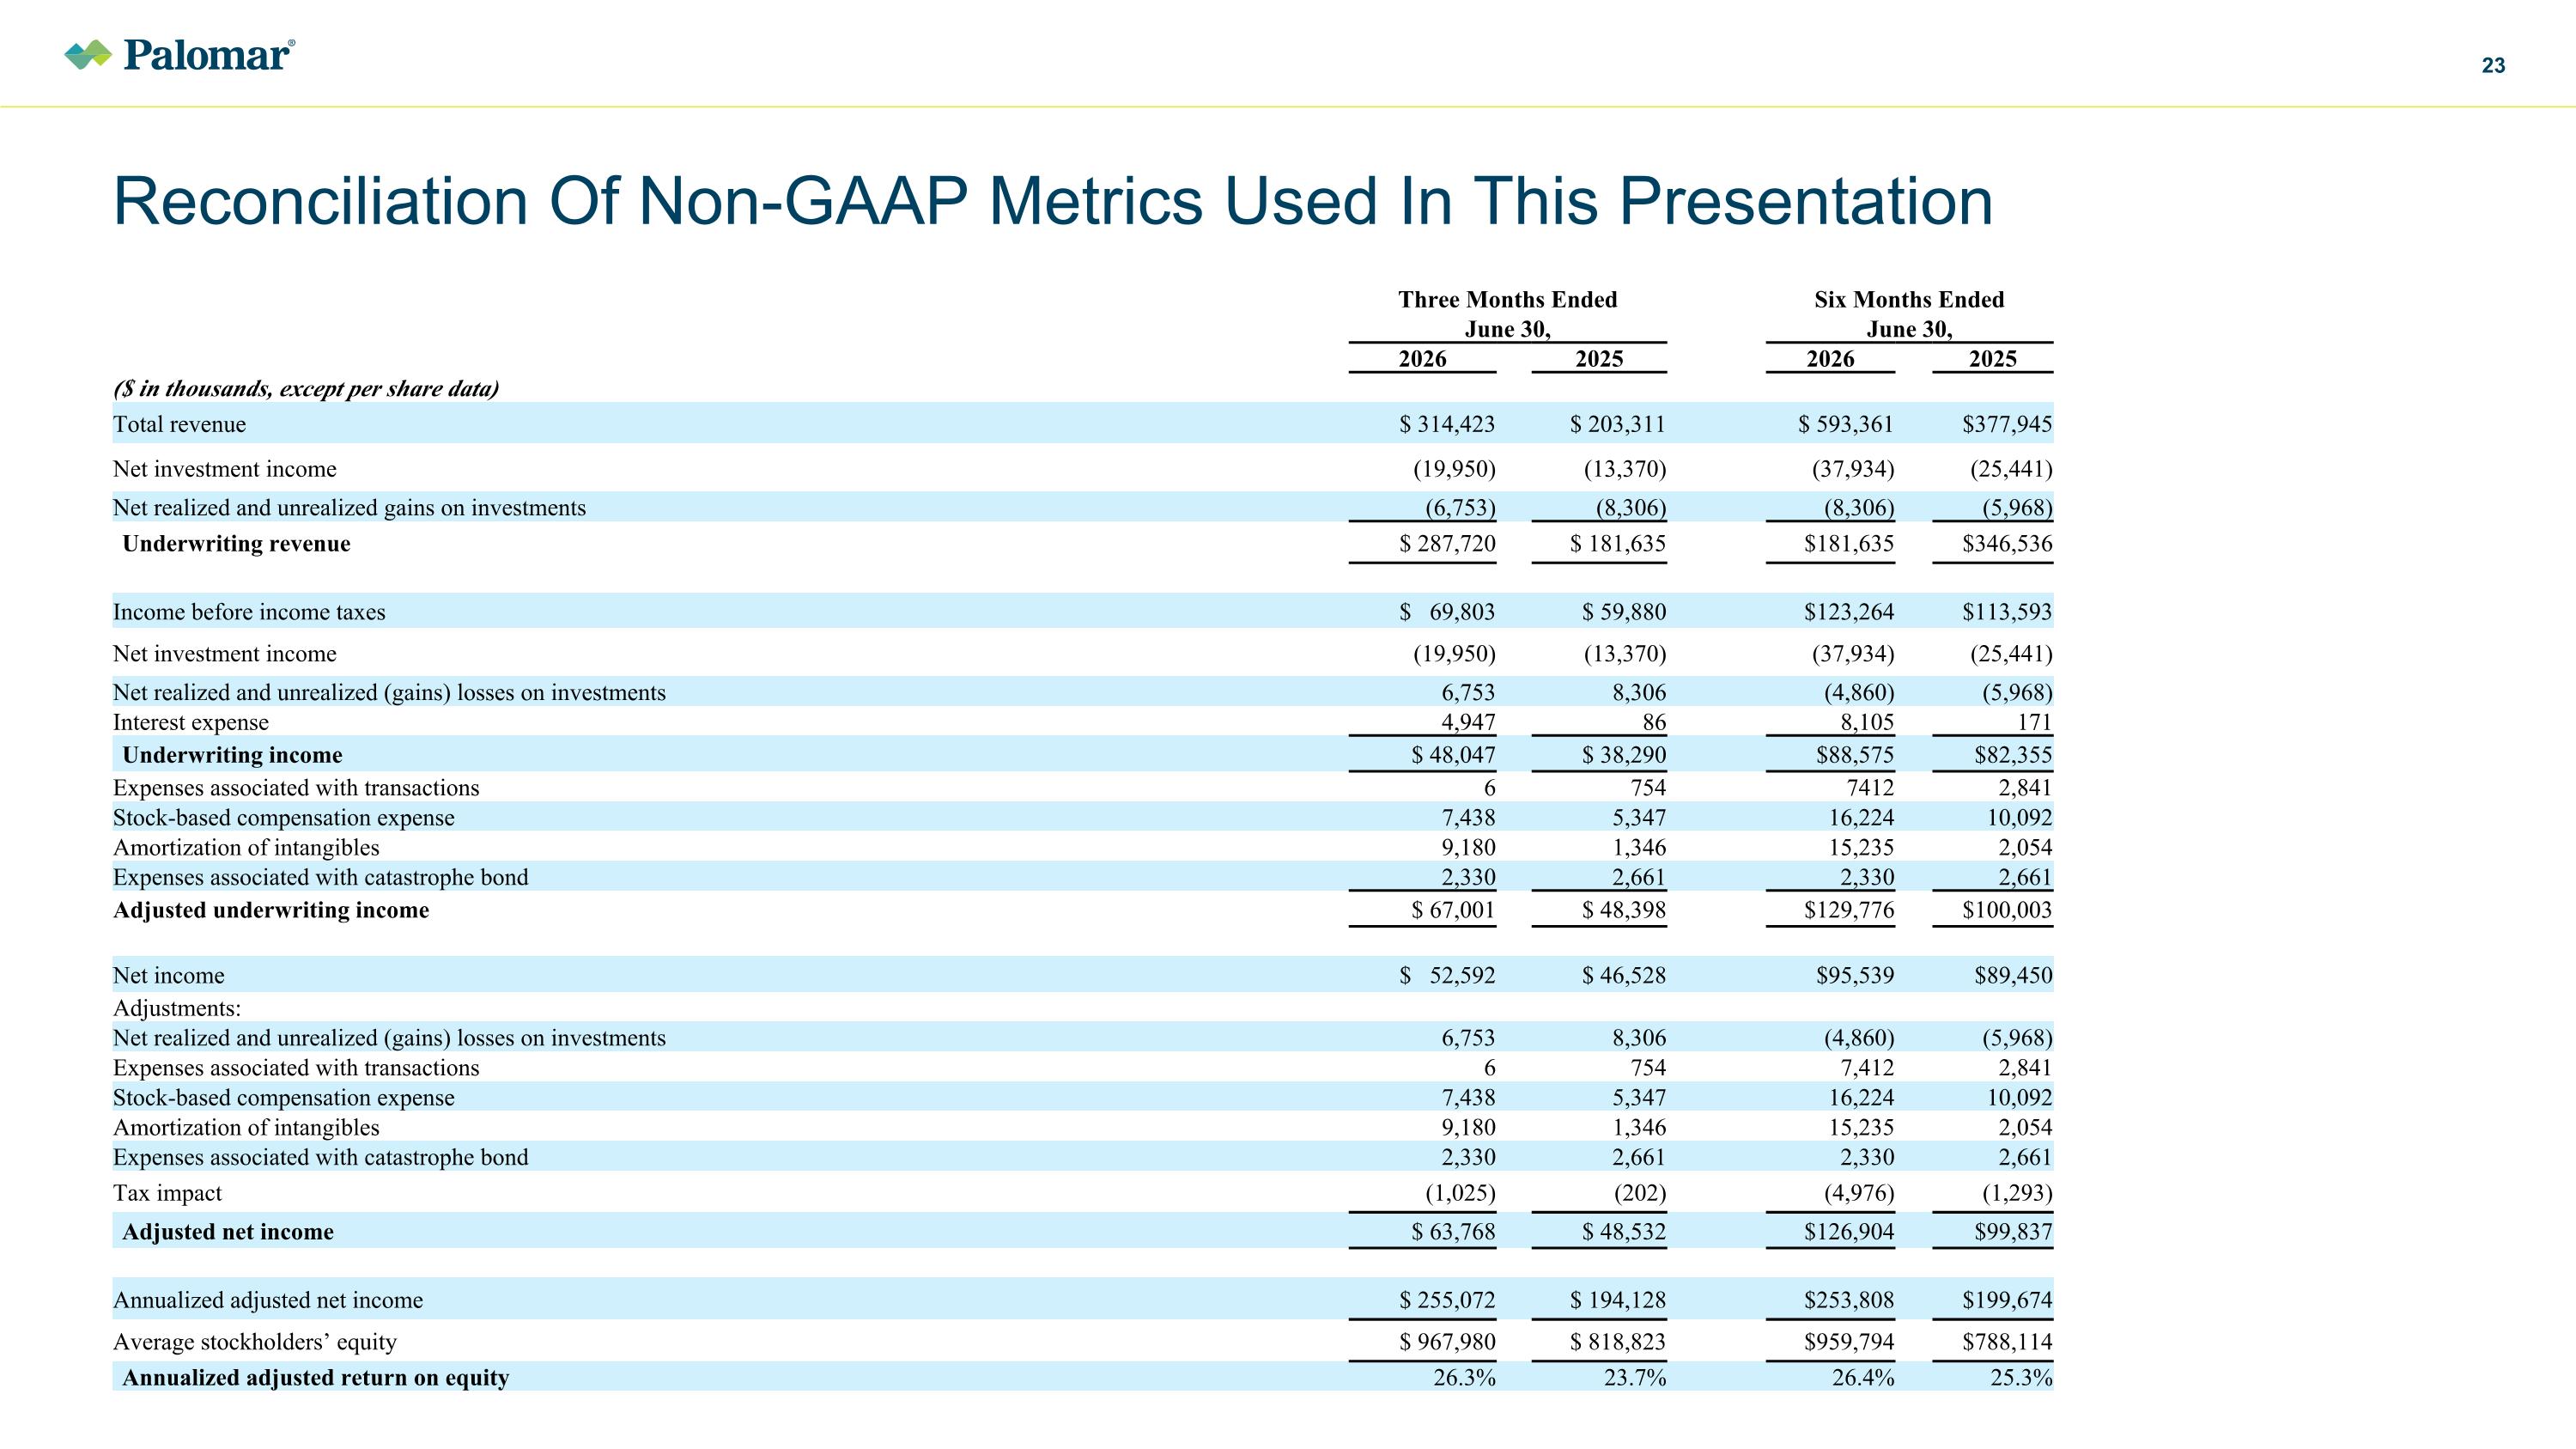
Task: Select the tax impact value (202)
Action: pyautogui.click(x=1640, y=1193)
